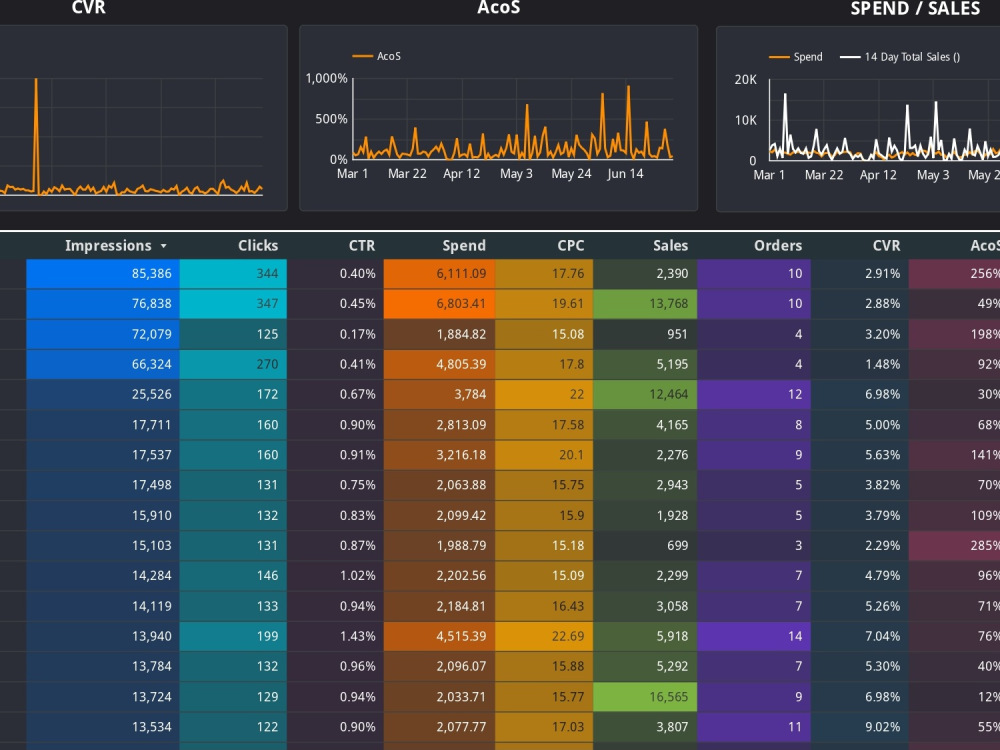Sort table by Clicks header

(258, 246)
